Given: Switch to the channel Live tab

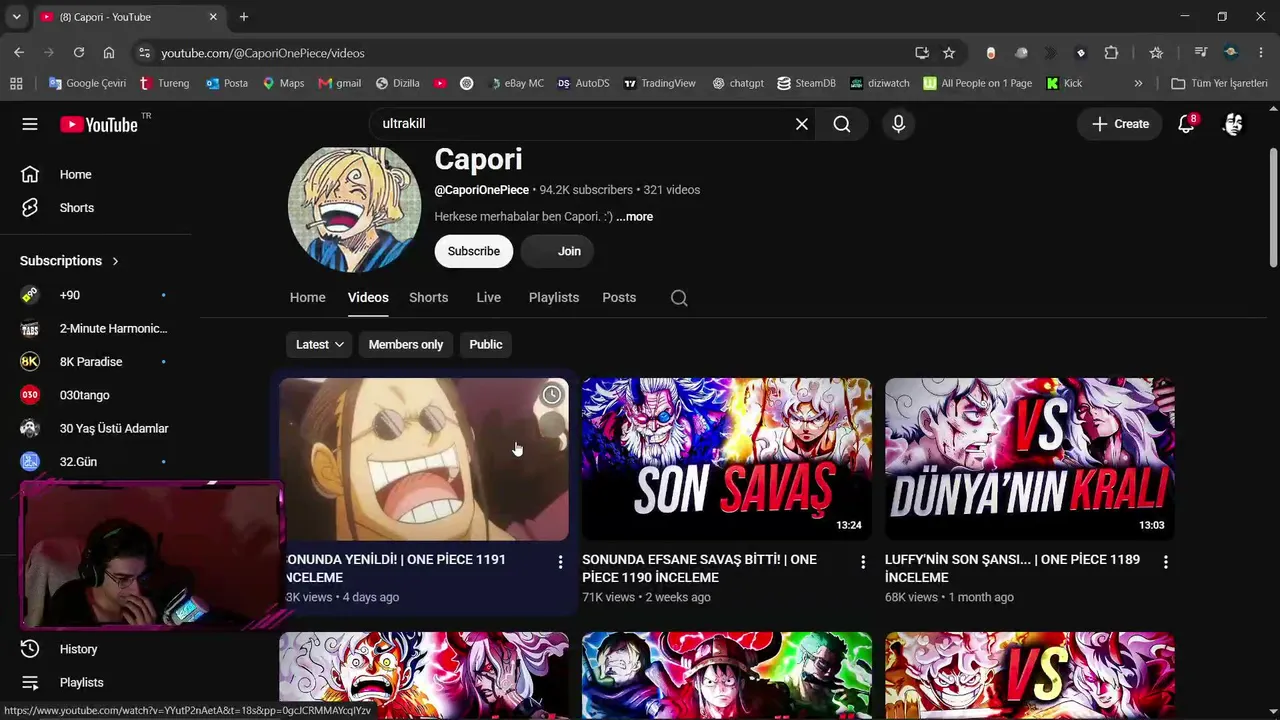Looking at the screenshot, I should (489, 298).
